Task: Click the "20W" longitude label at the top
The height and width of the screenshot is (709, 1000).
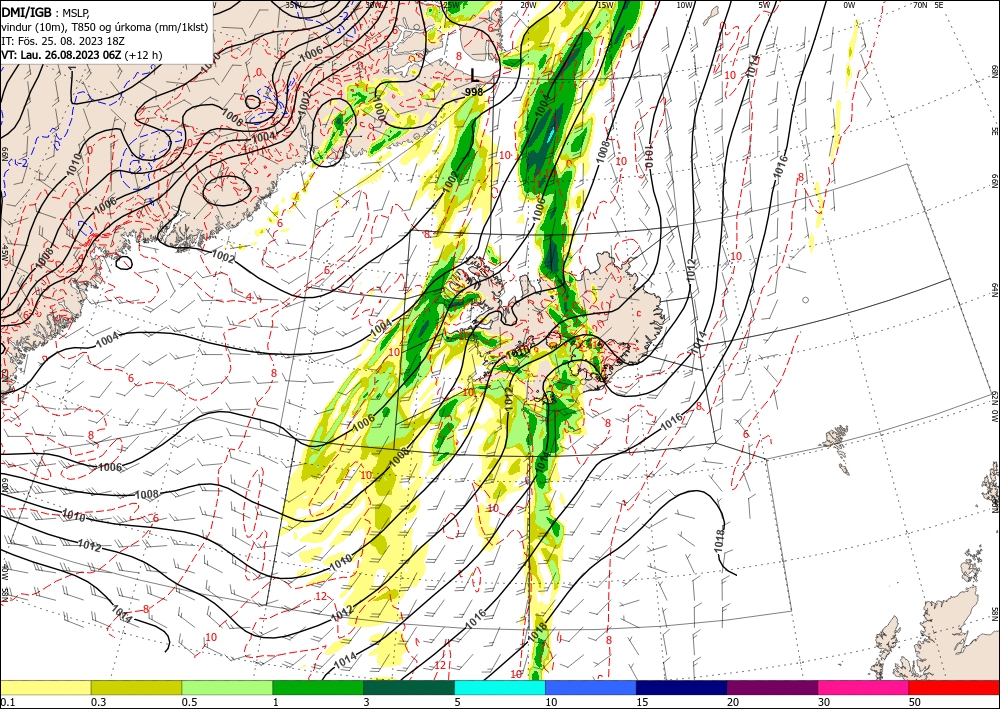Action: 528,5
